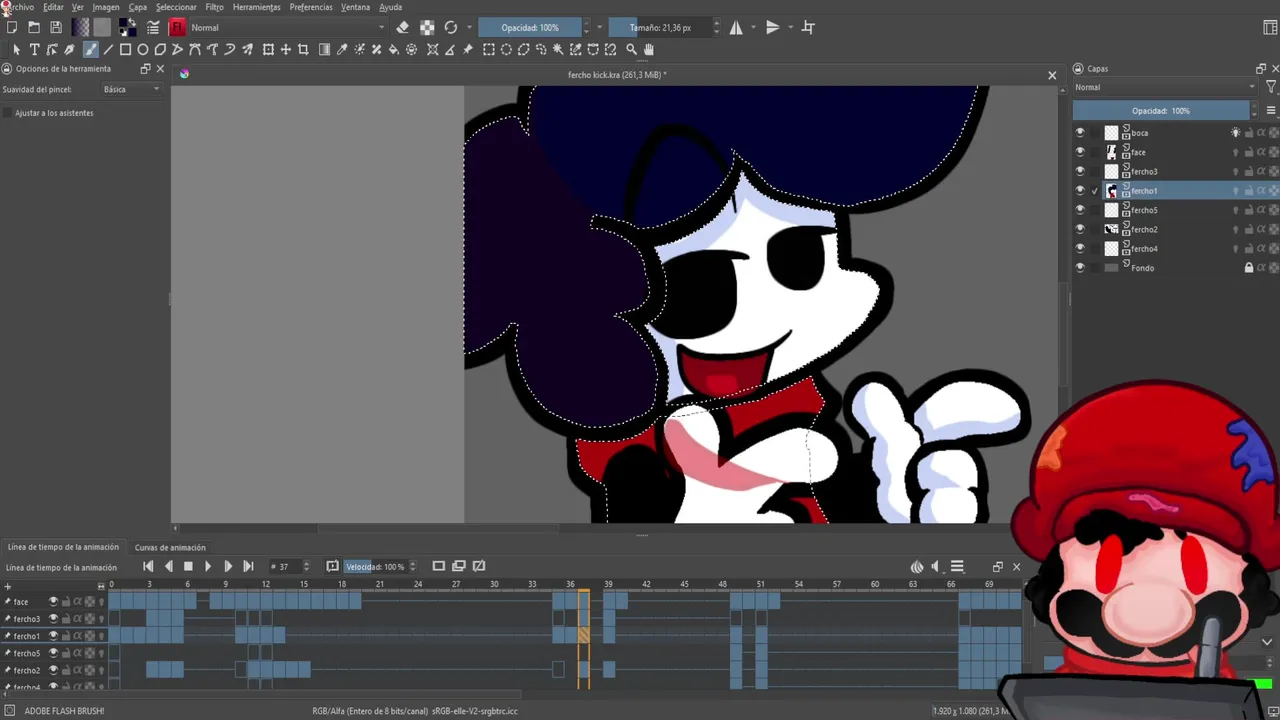Screen dimensions: 1280x720
Task: Select the text tool
Action: click(x=34, y=49)
